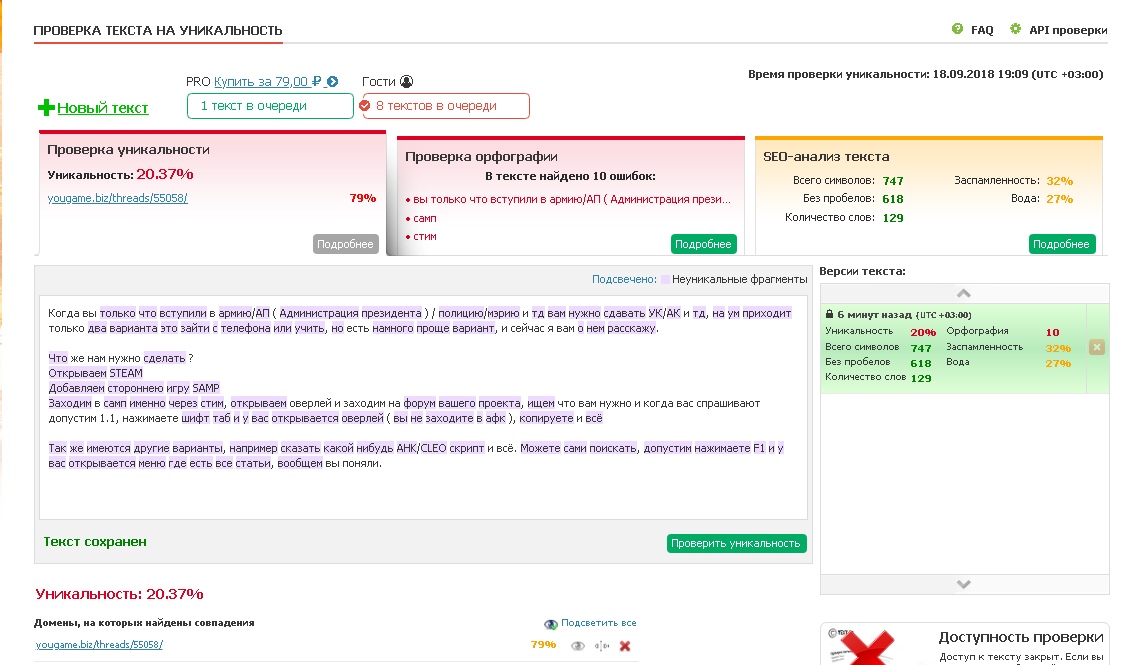
Task: Click the API проверки gear icon
Action: 1016,30
